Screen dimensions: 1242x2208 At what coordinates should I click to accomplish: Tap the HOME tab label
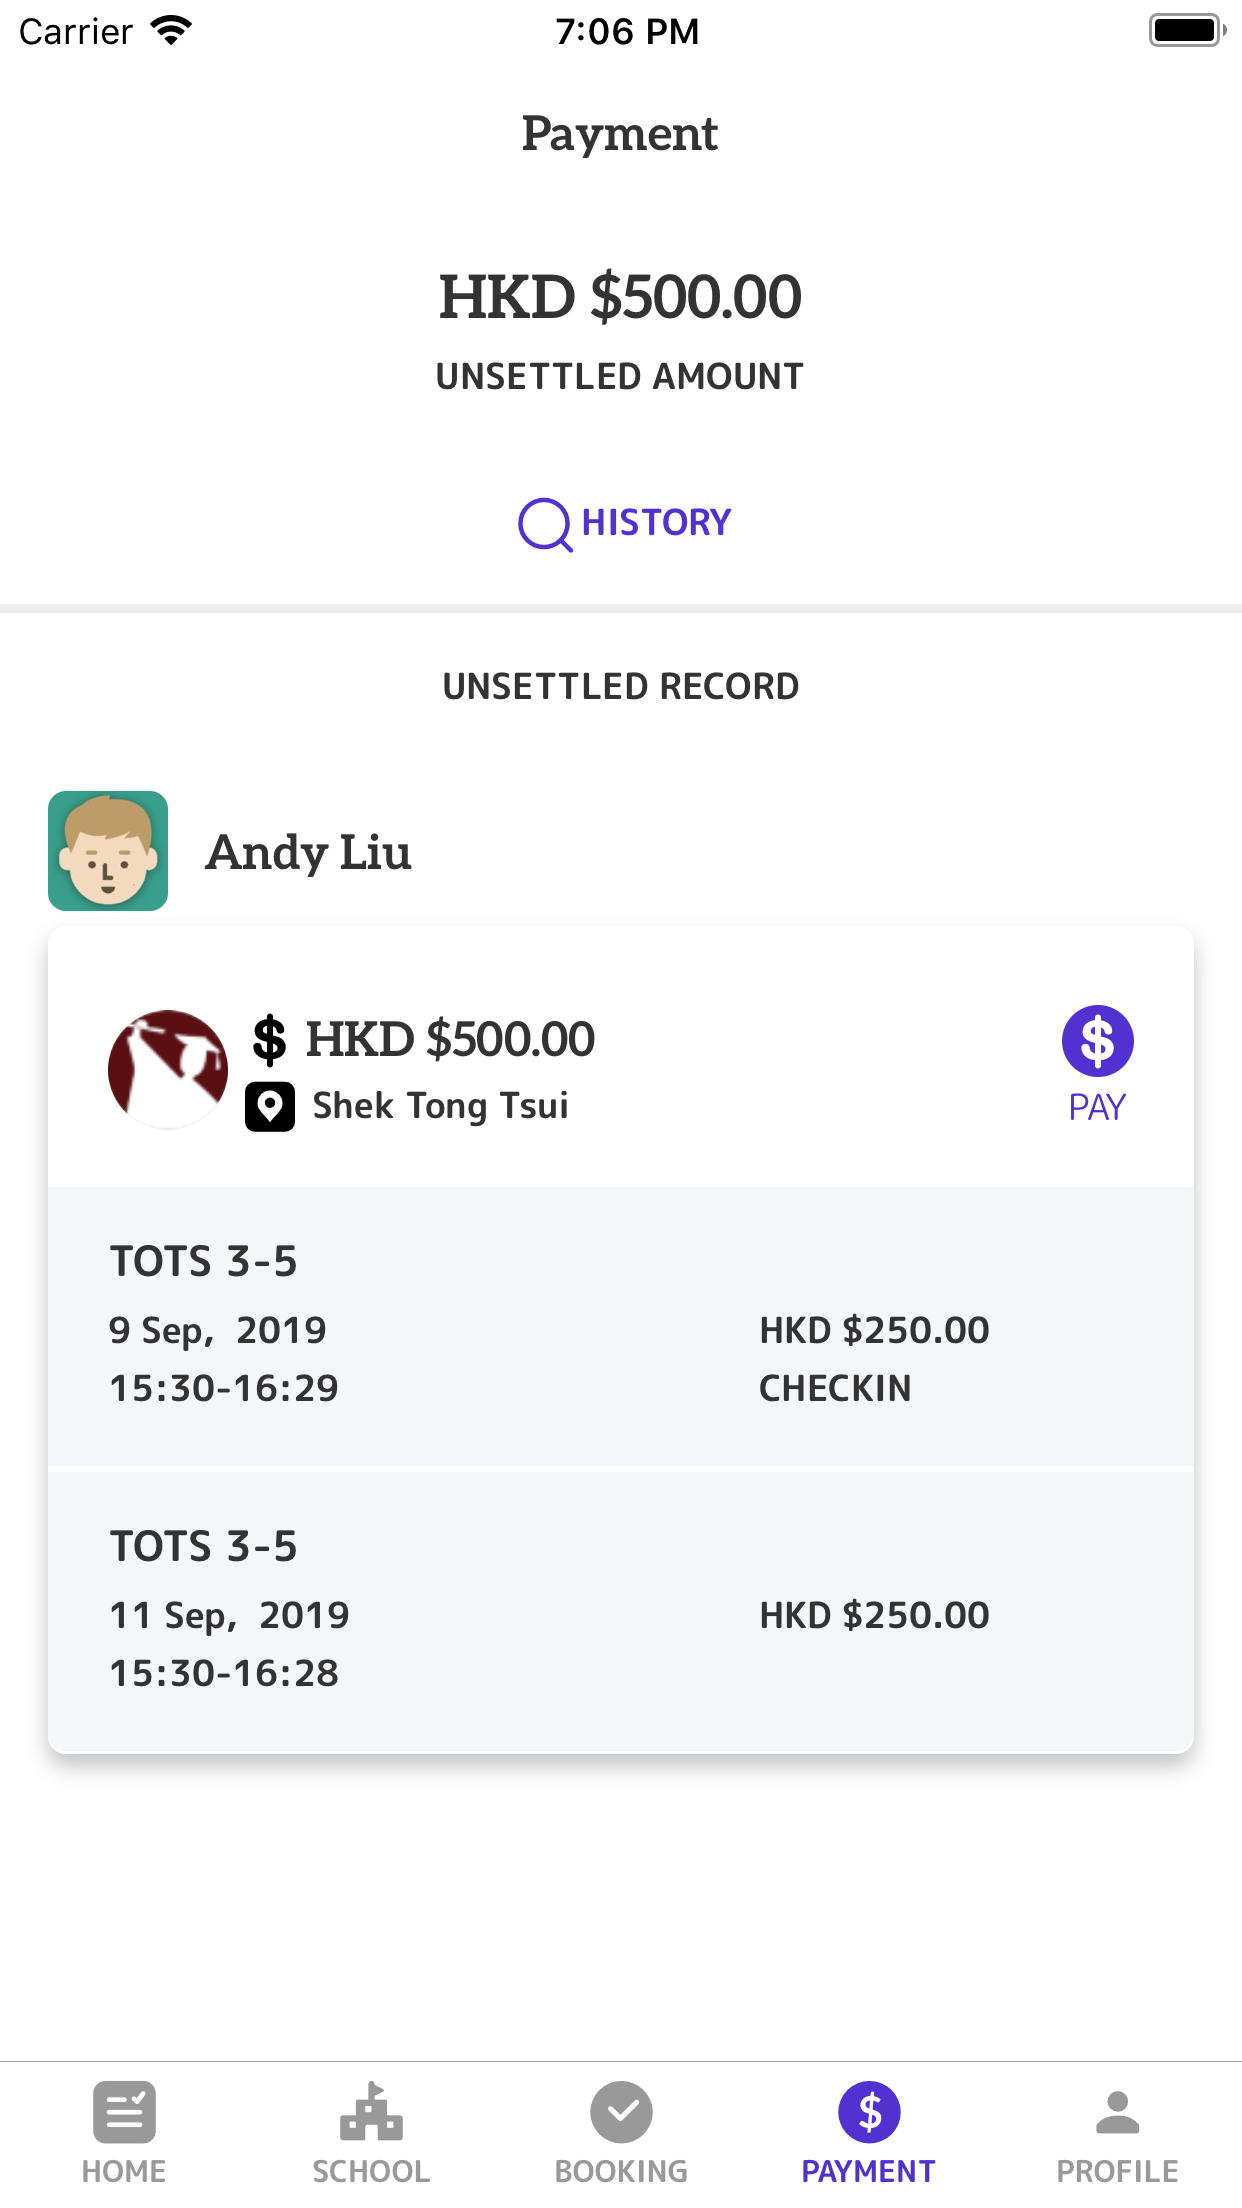click(124, 2171)
